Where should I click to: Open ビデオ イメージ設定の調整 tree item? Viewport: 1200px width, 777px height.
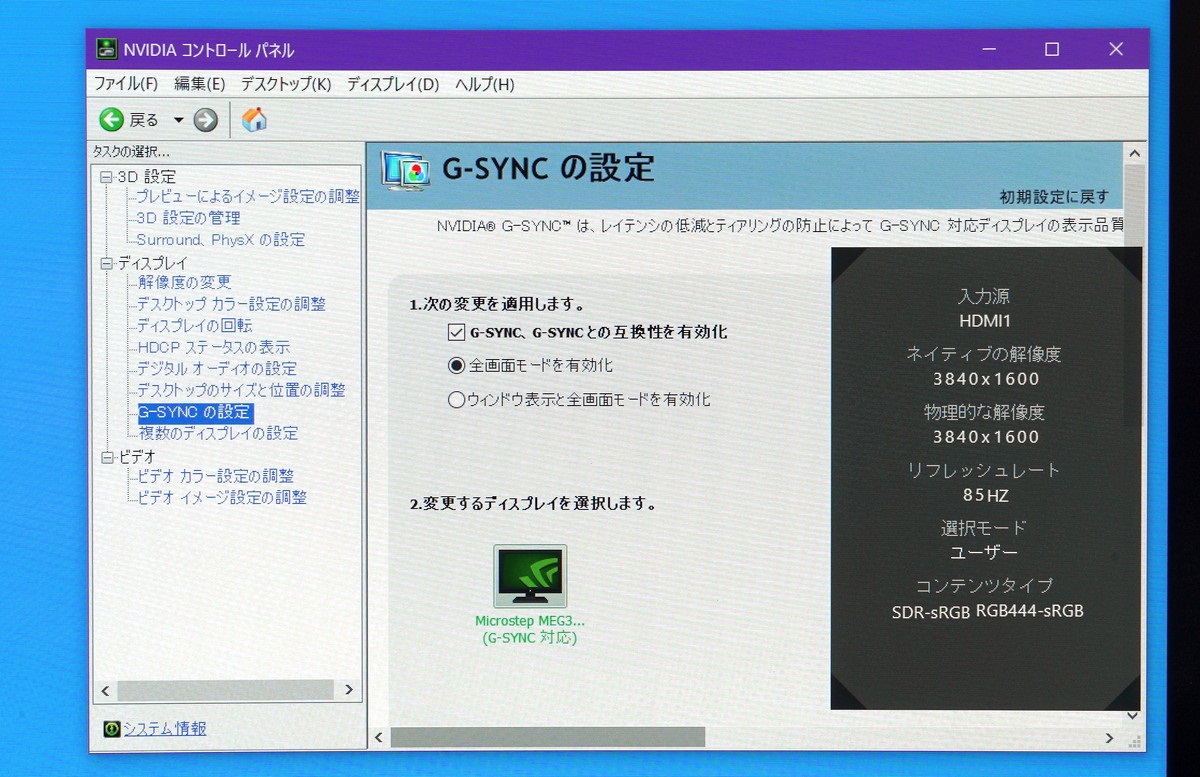pos(222,497)
